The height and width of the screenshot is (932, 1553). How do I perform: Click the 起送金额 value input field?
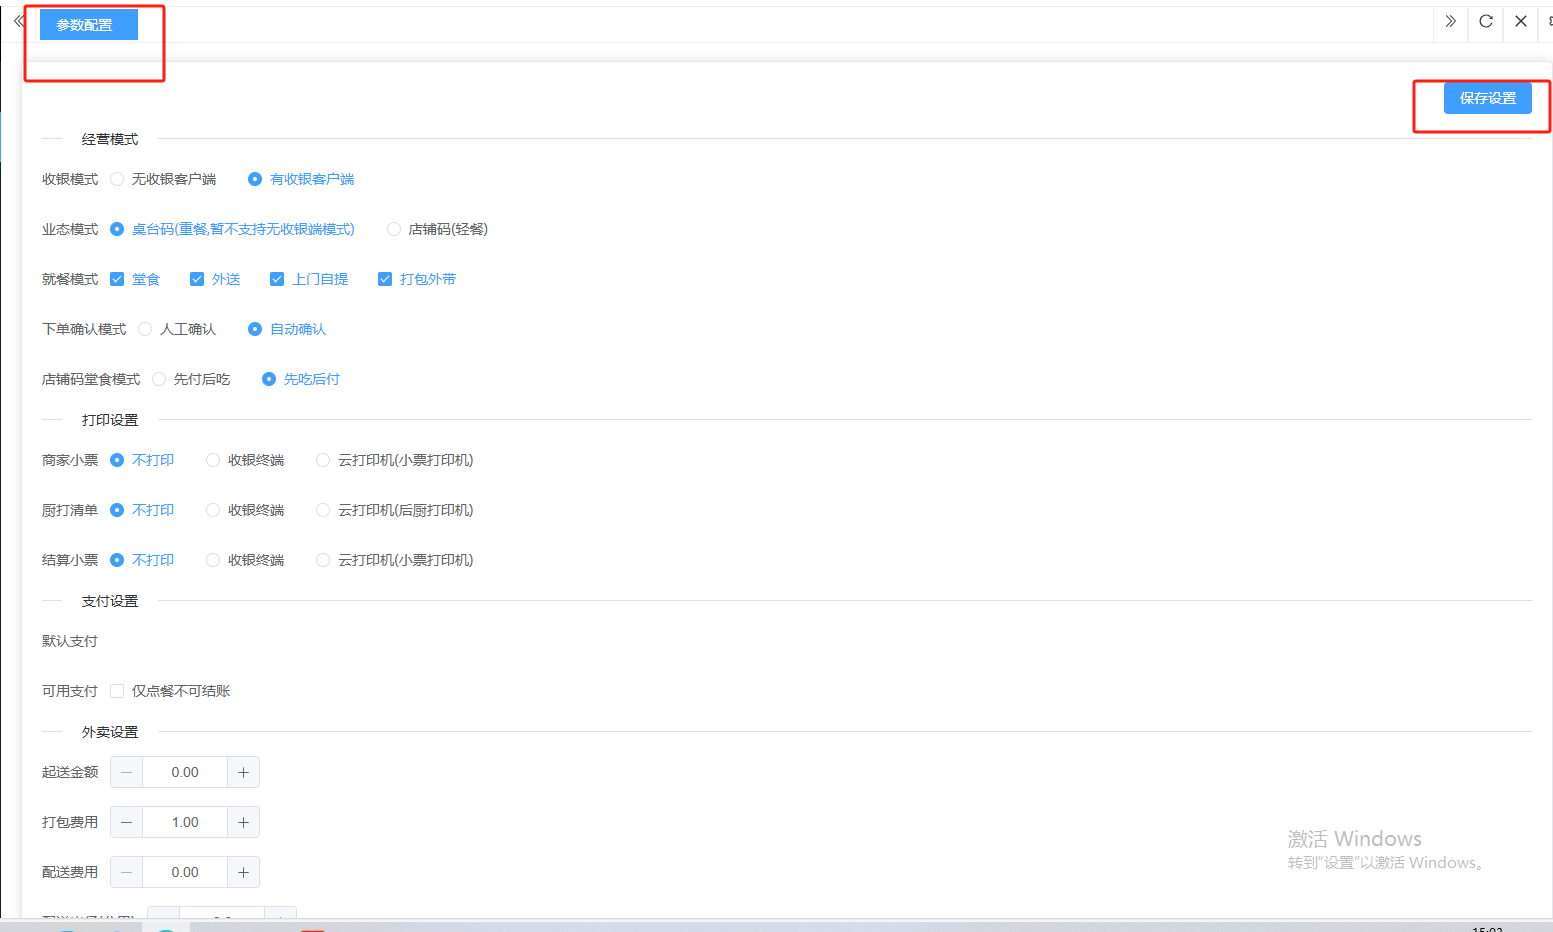[x=185, y=772]
